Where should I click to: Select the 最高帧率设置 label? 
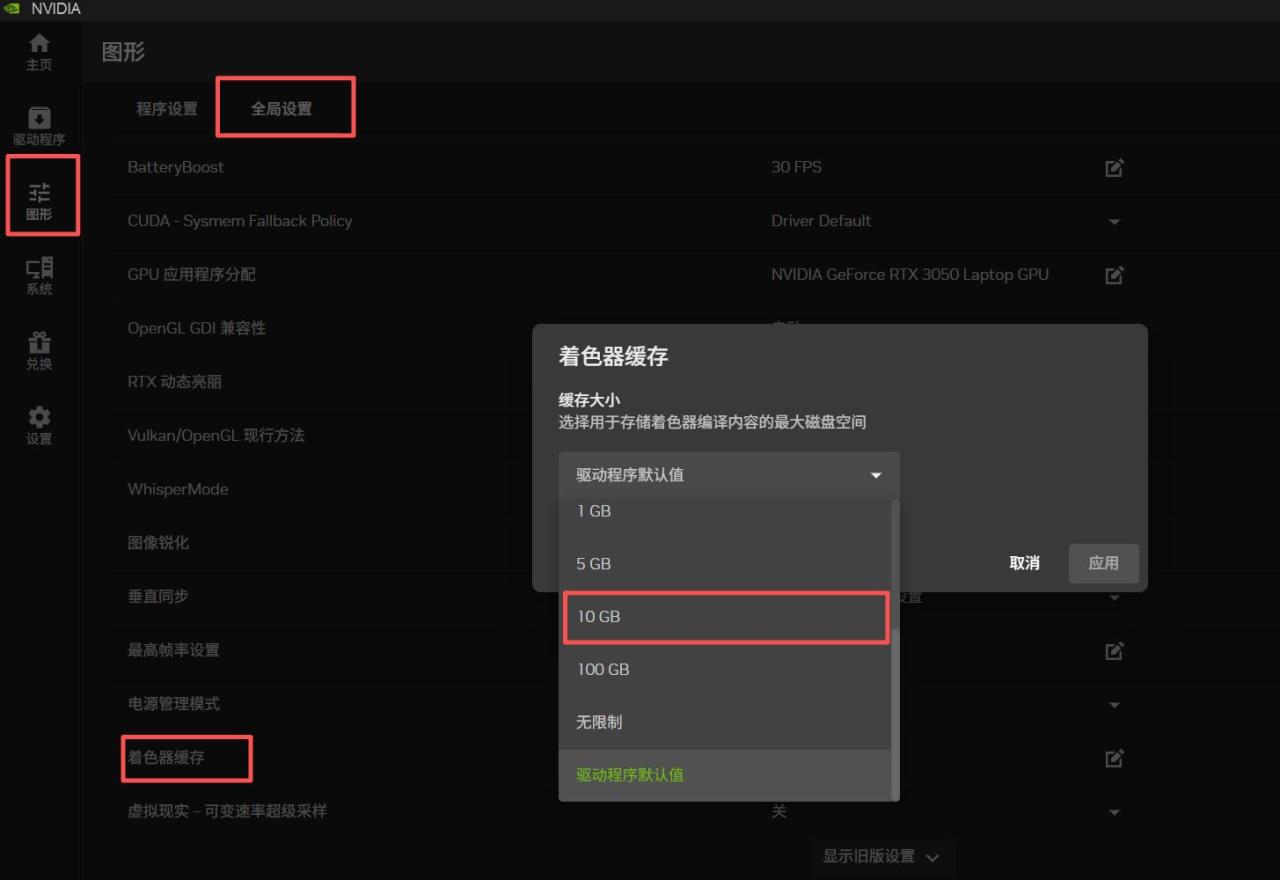pos(174,650)
